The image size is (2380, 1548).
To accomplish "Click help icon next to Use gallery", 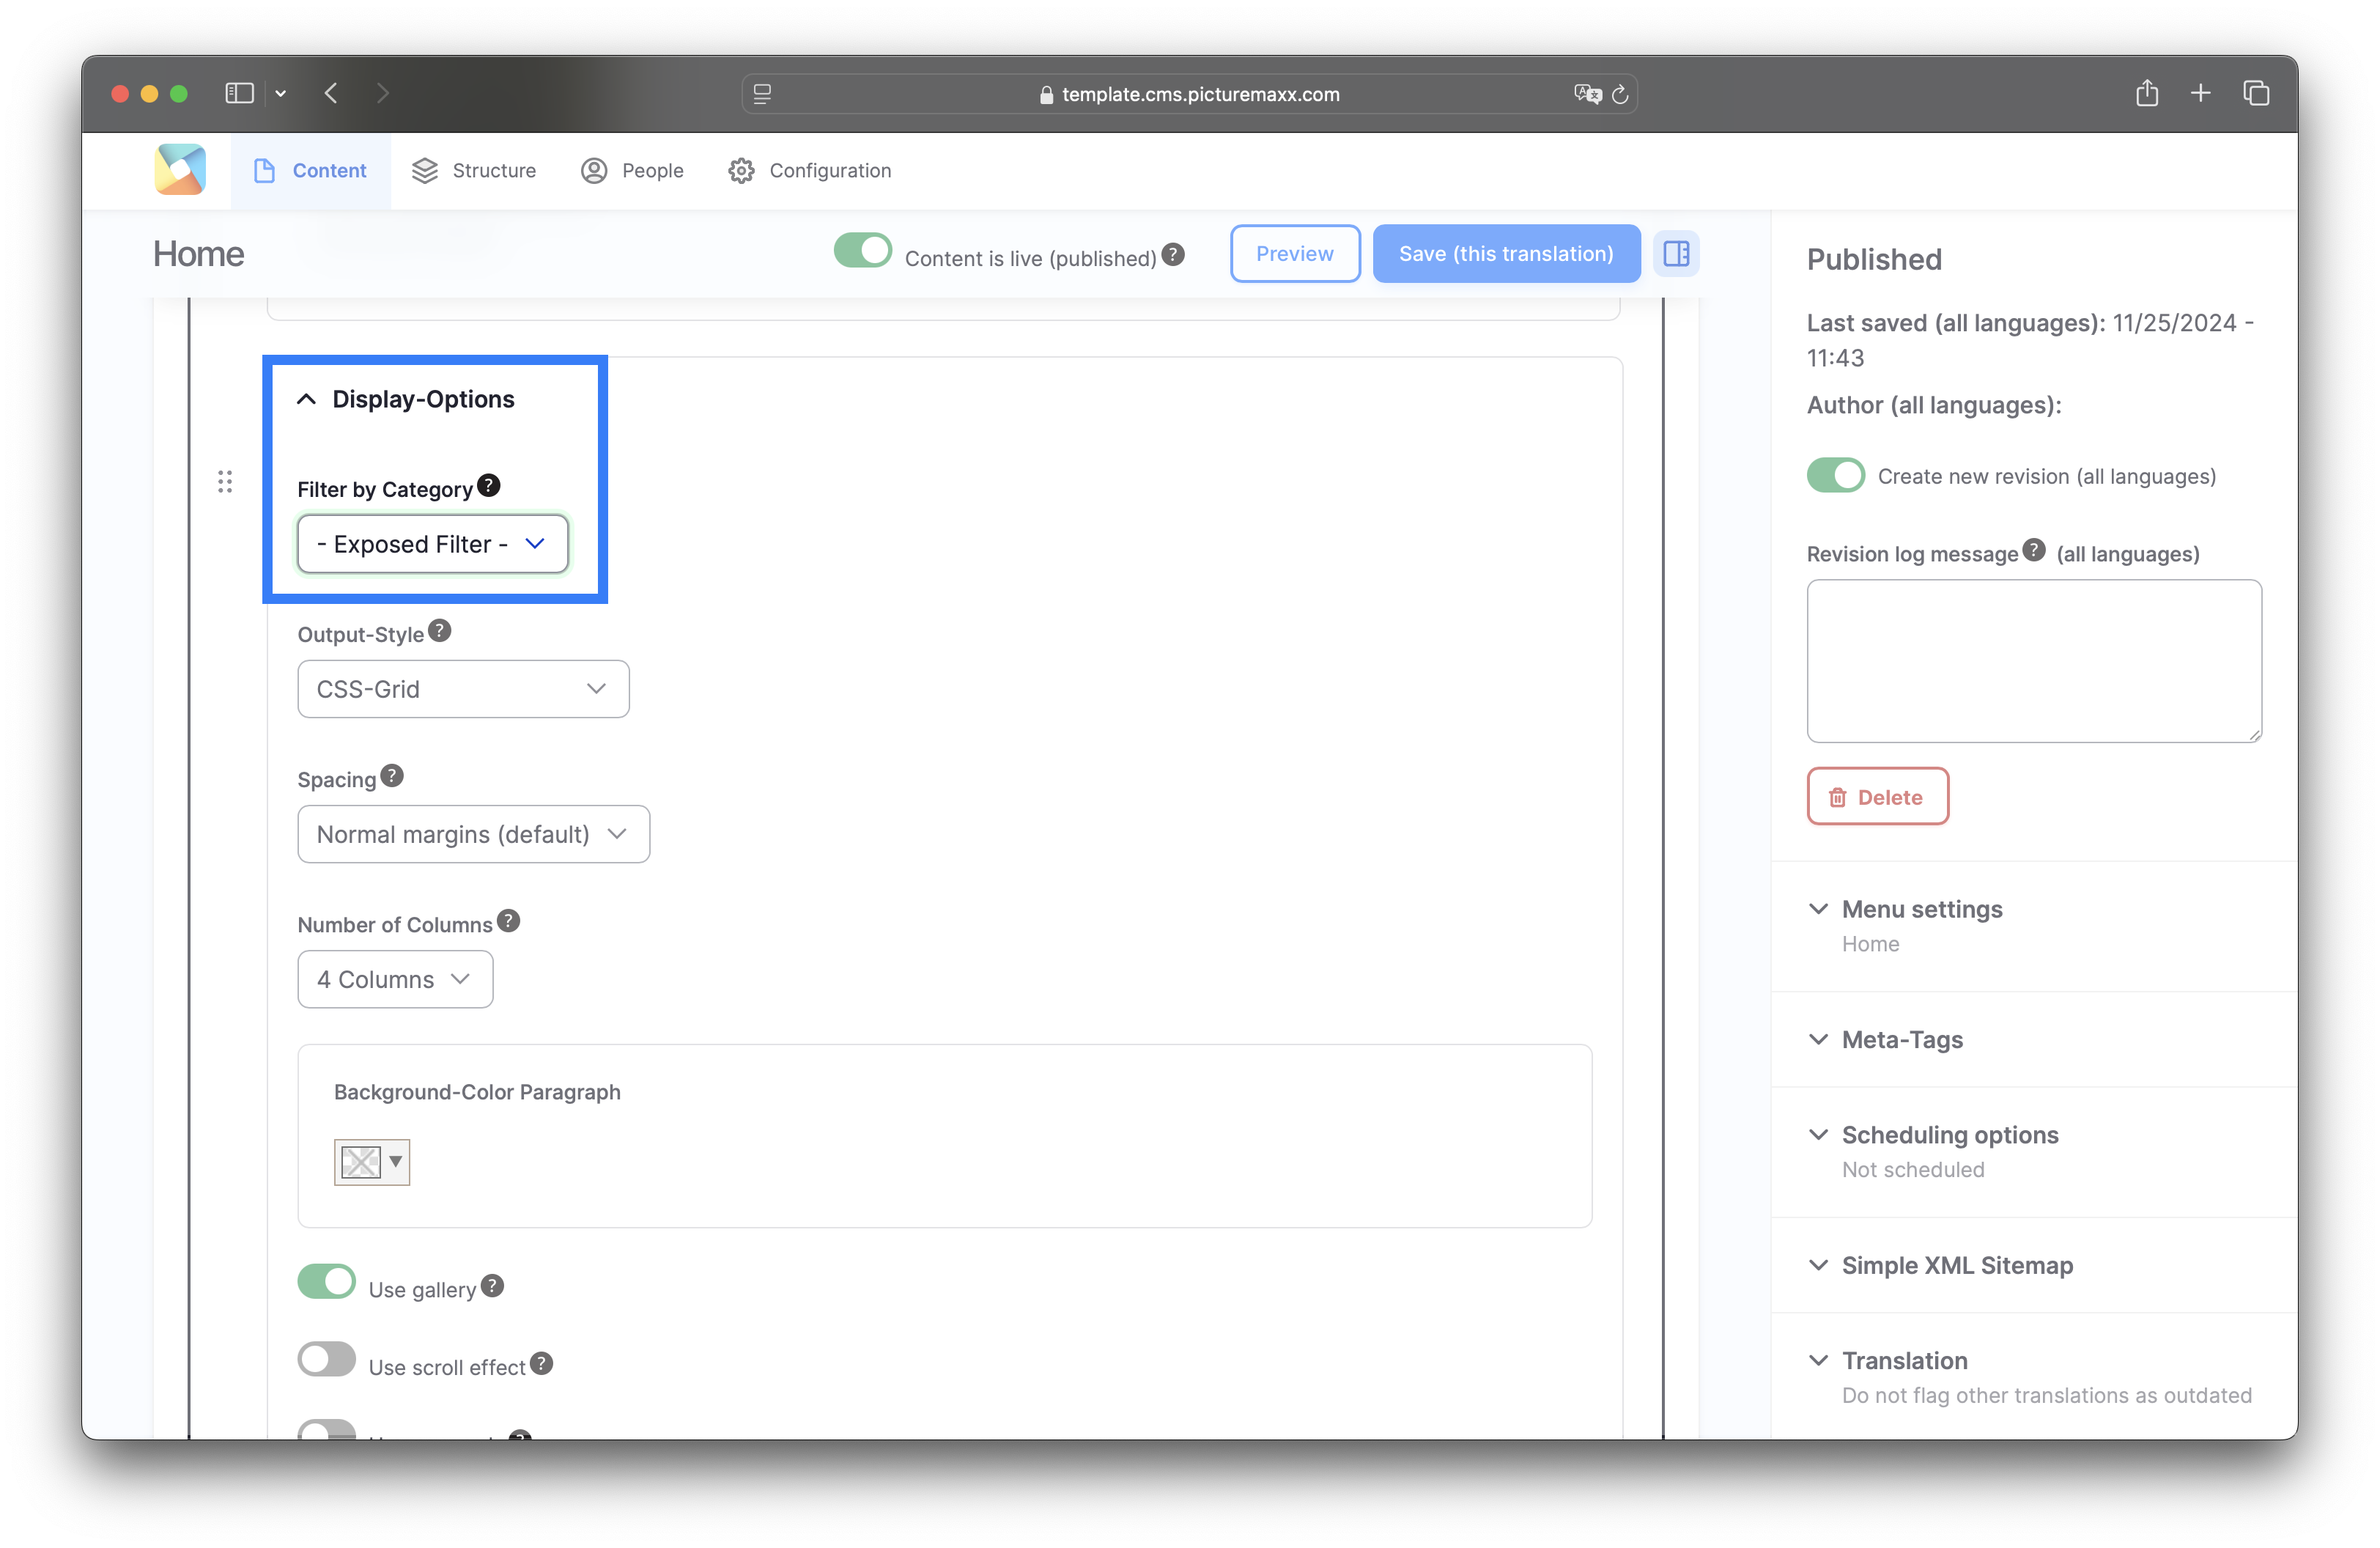I will coord(492,1286).
